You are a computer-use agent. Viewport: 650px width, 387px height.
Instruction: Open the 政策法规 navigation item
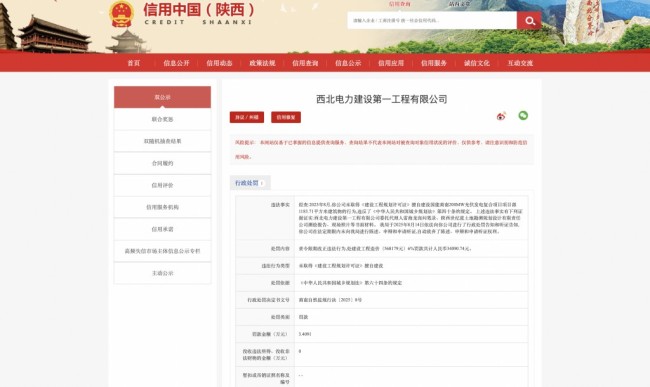pos(262,63)
